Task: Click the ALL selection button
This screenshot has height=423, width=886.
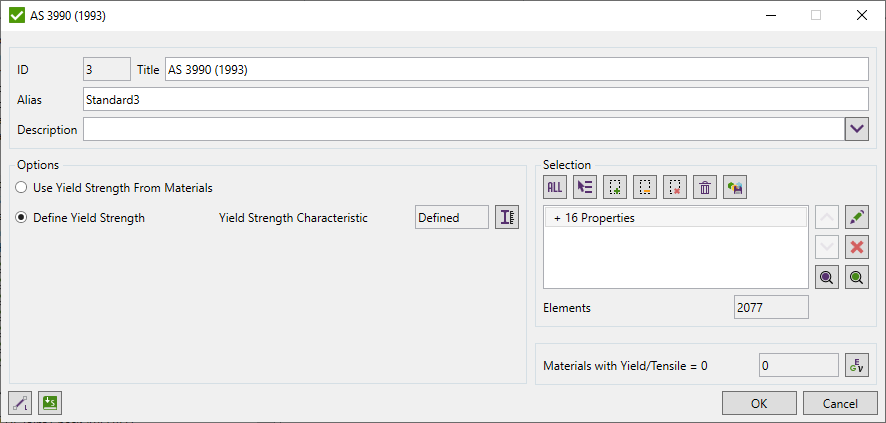Action: point(555,186)
